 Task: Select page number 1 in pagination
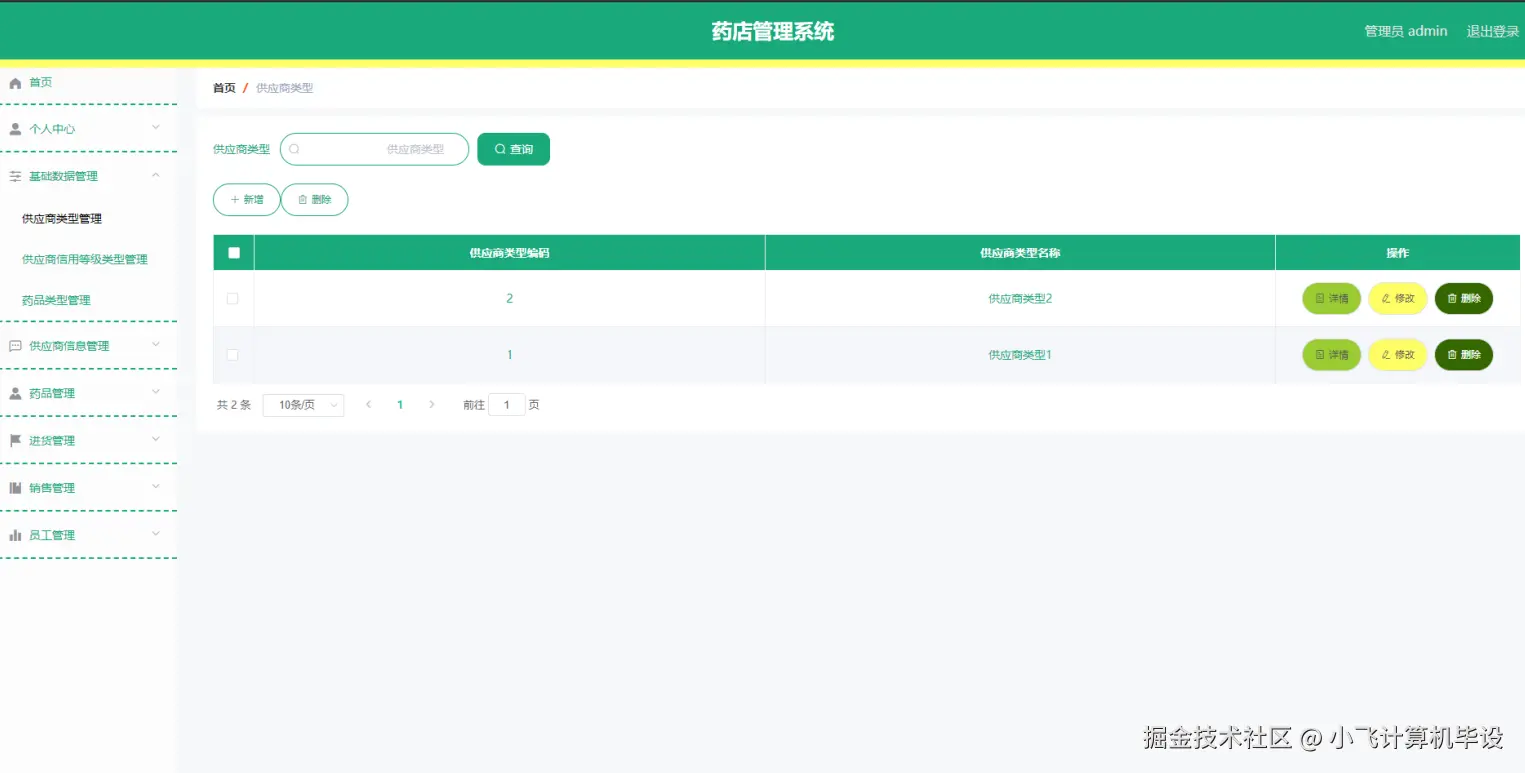click(x=400, y=405)
